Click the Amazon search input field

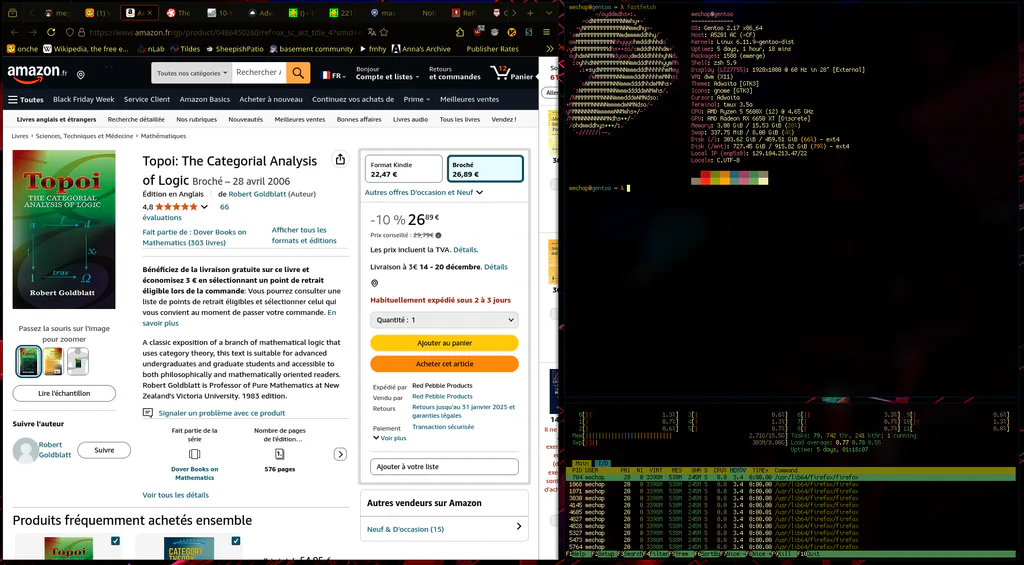pyautogui.click(x=259, y=73)
